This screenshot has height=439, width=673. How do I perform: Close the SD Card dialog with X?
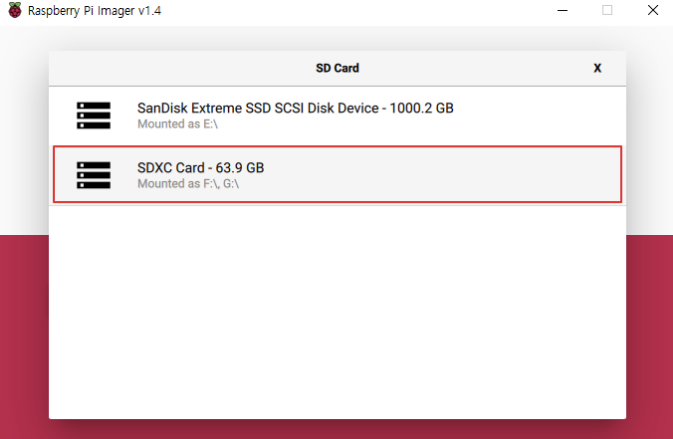597,68
